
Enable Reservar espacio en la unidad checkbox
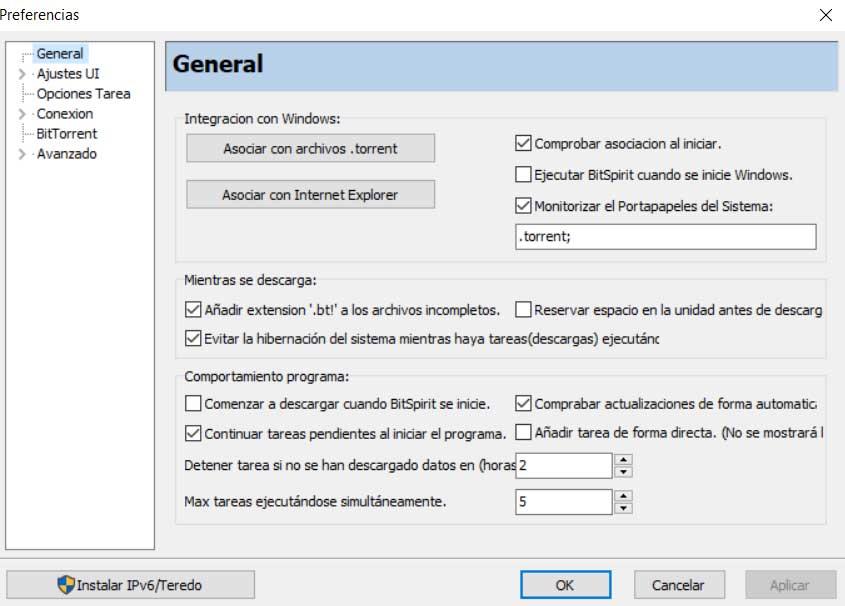point(523,310)
